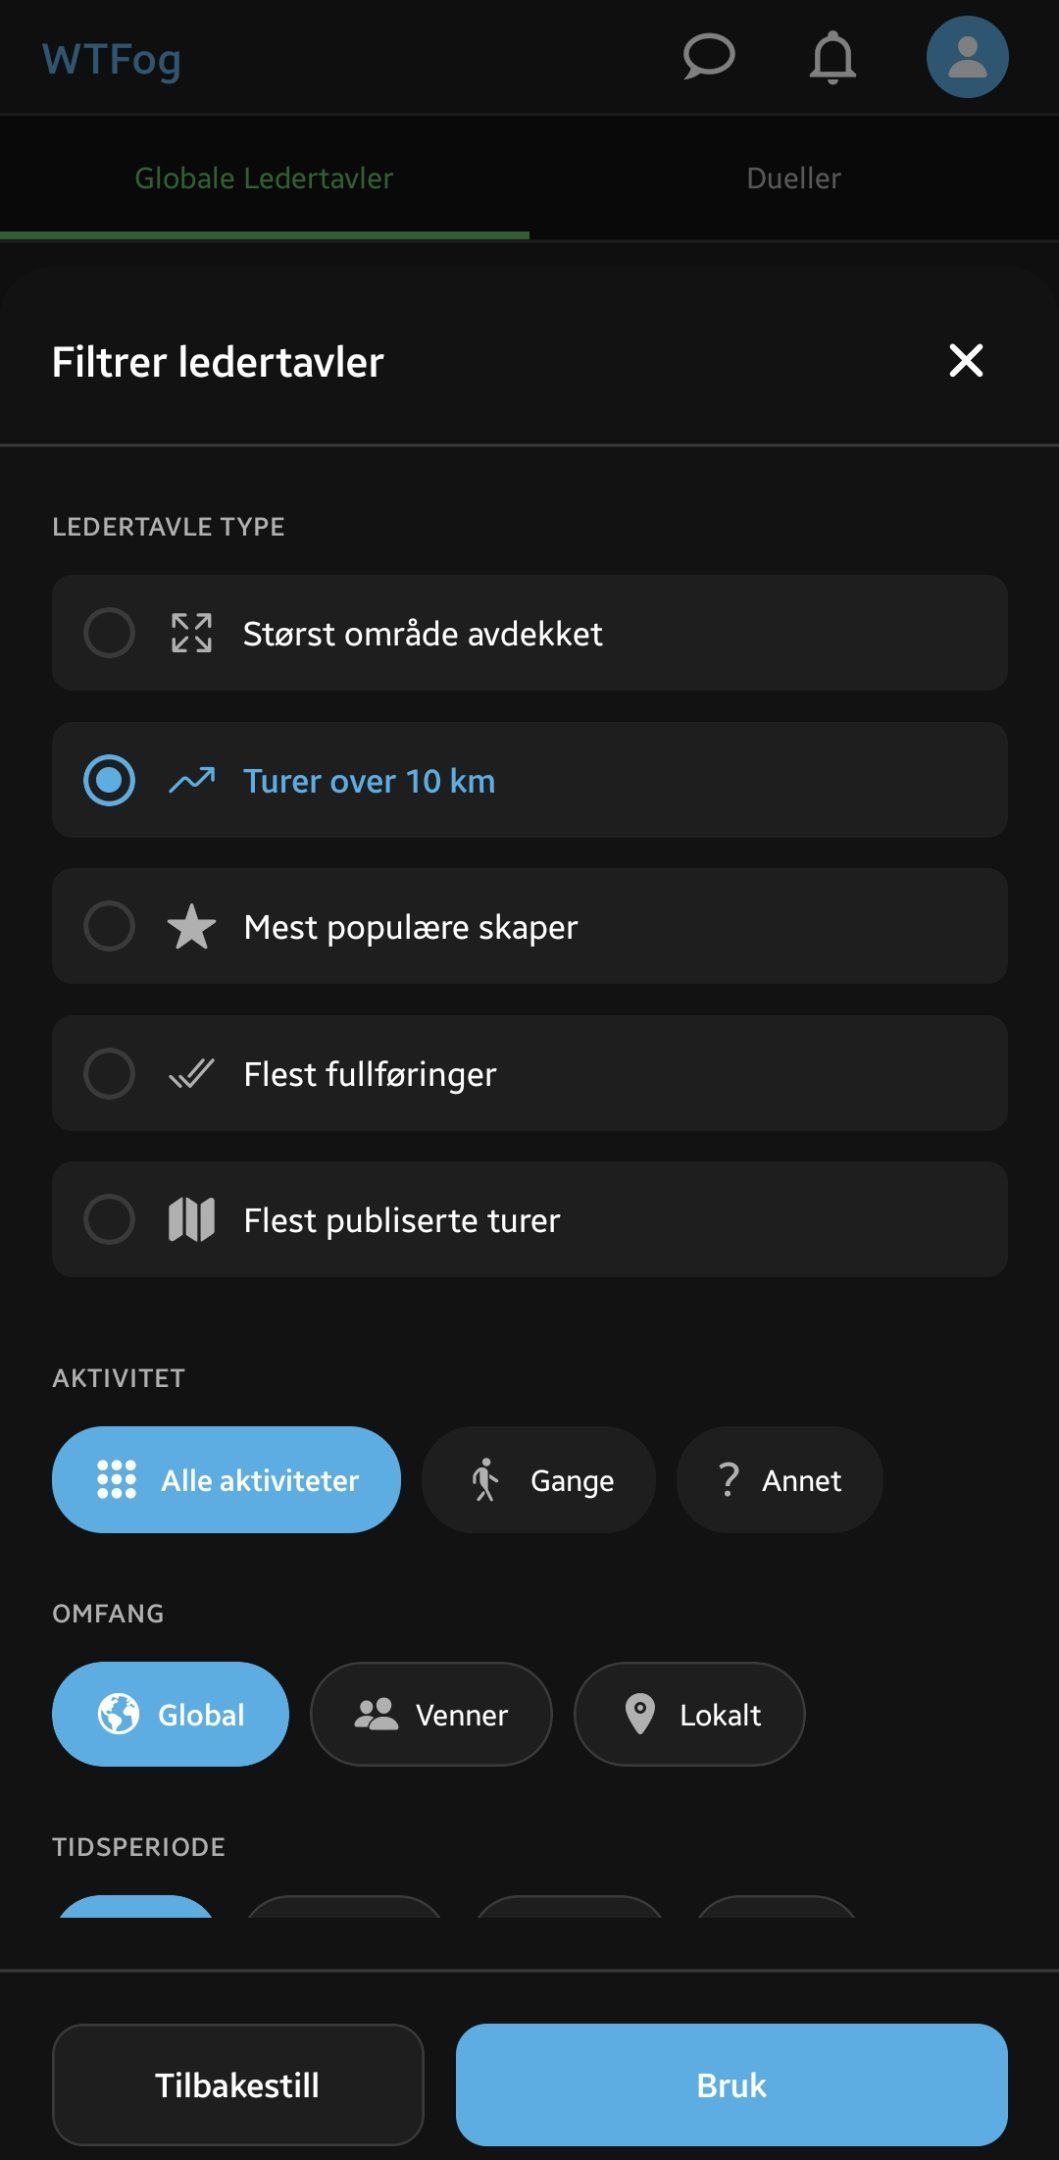Click the star icon for popular creators
Viewport: 1059px width, 2160px height.
pyautogui.click(x=191, y=926)
